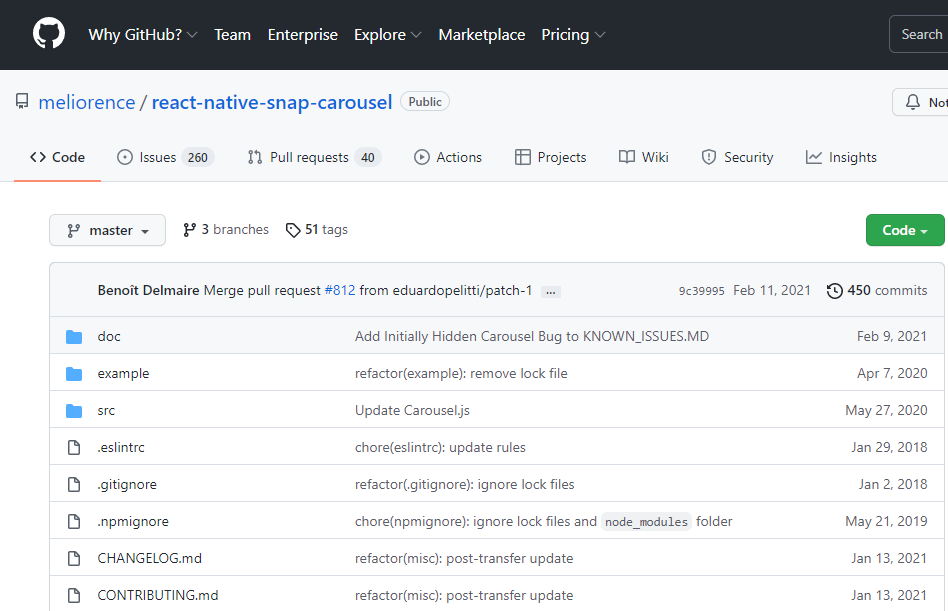Open the Wiki tab
The height and width of the screenshot is (611, 948).
click(644, 157)
